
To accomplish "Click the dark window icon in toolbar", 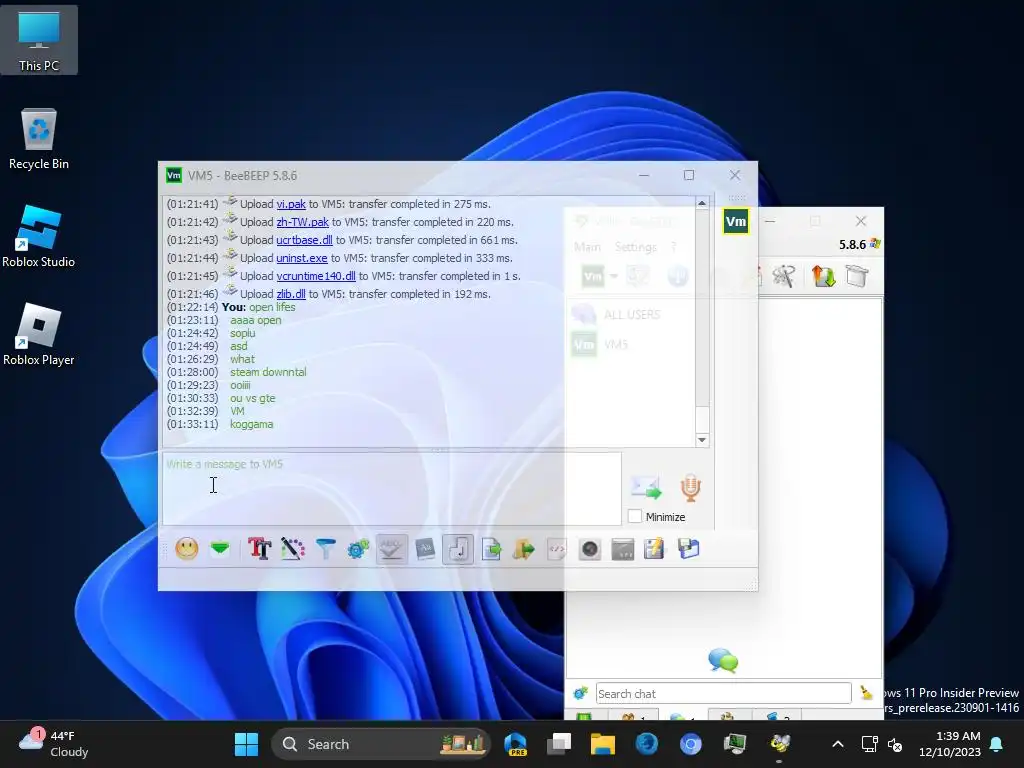I will tap(622, 549).
